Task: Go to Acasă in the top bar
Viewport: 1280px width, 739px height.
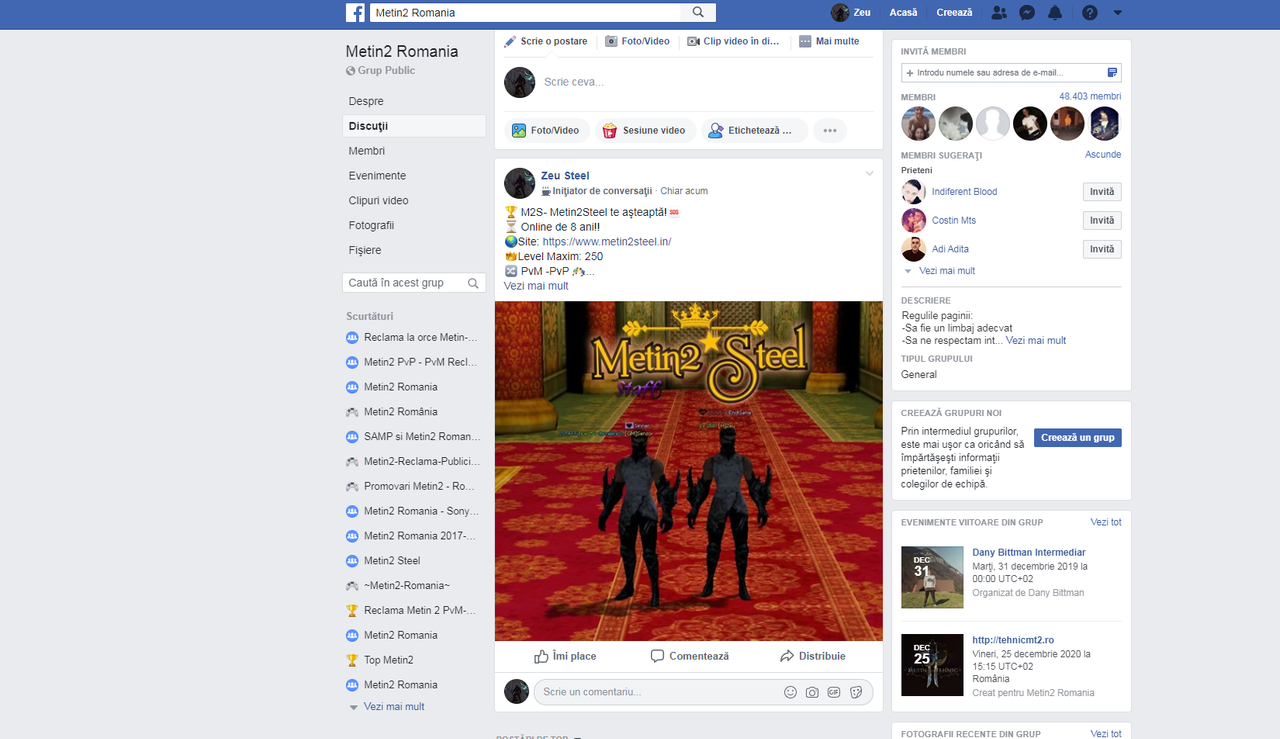Action: pyautogui.click(x=903, y=13)
